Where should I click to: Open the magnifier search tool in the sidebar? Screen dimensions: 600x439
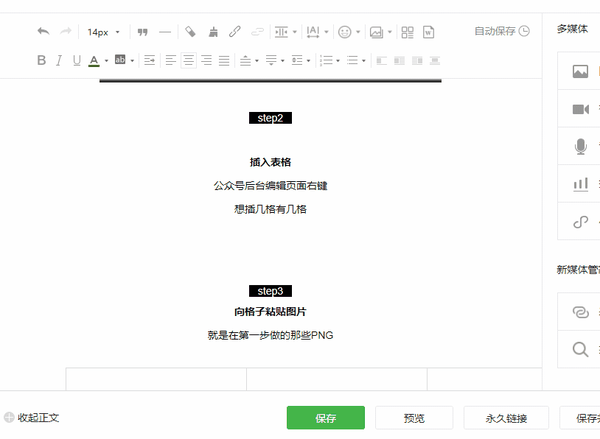580,349
